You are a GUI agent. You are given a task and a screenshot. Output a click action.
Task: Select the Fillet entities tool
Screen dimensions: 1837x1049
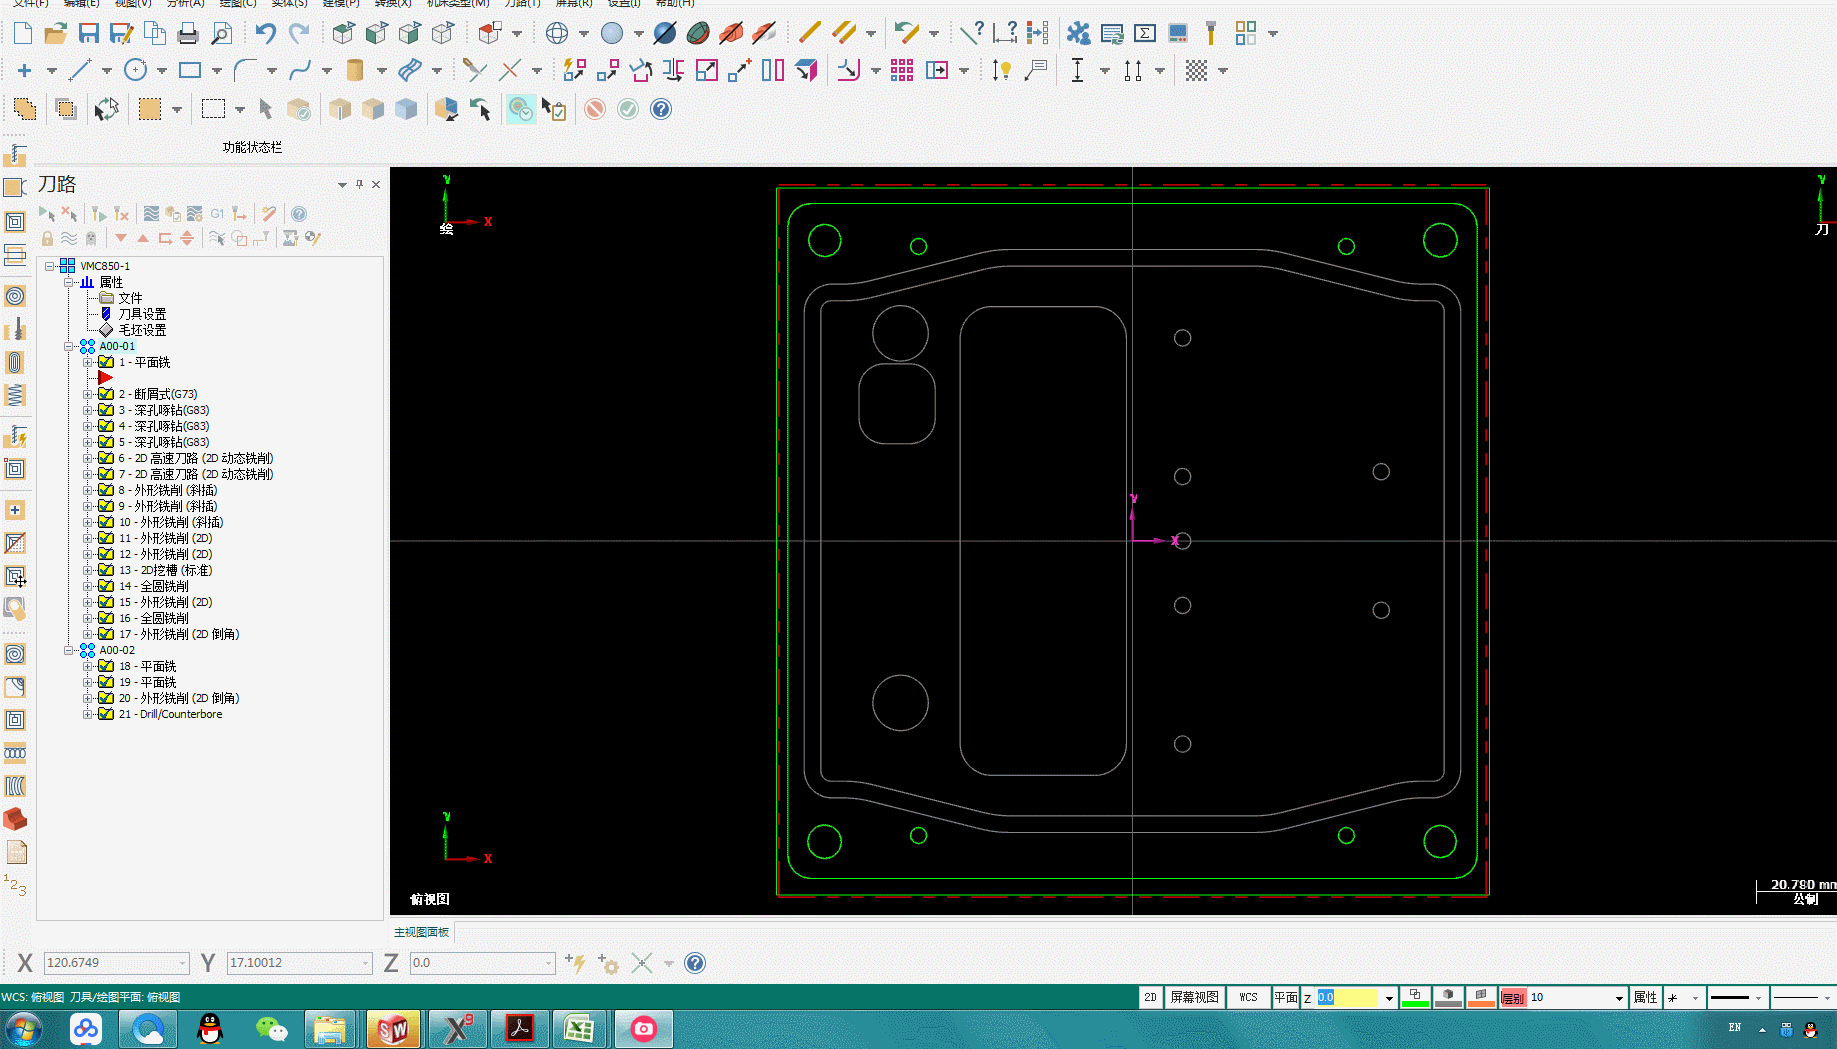245,70
